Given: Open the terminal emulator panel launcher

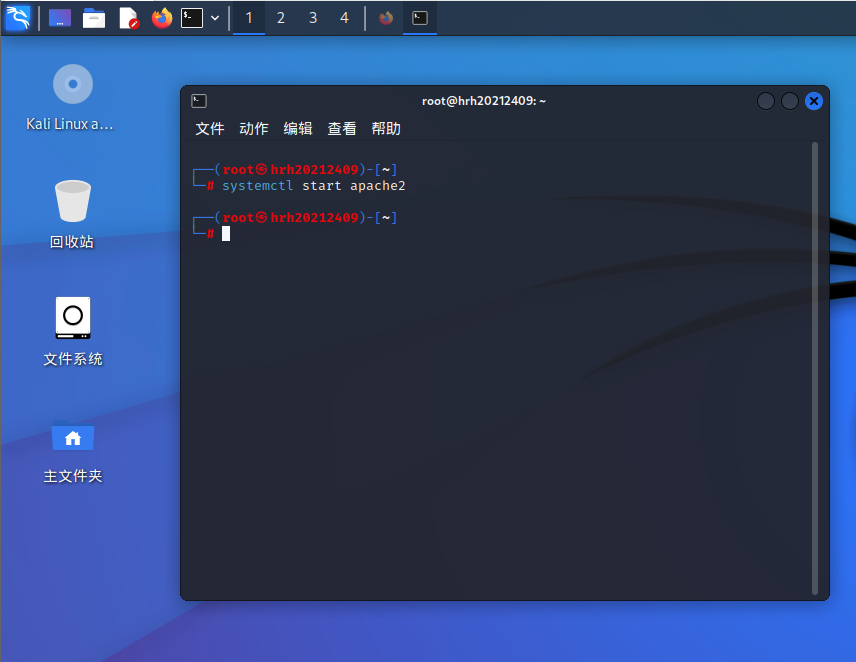Looking at the screenshot, I should tap(192, 18).
